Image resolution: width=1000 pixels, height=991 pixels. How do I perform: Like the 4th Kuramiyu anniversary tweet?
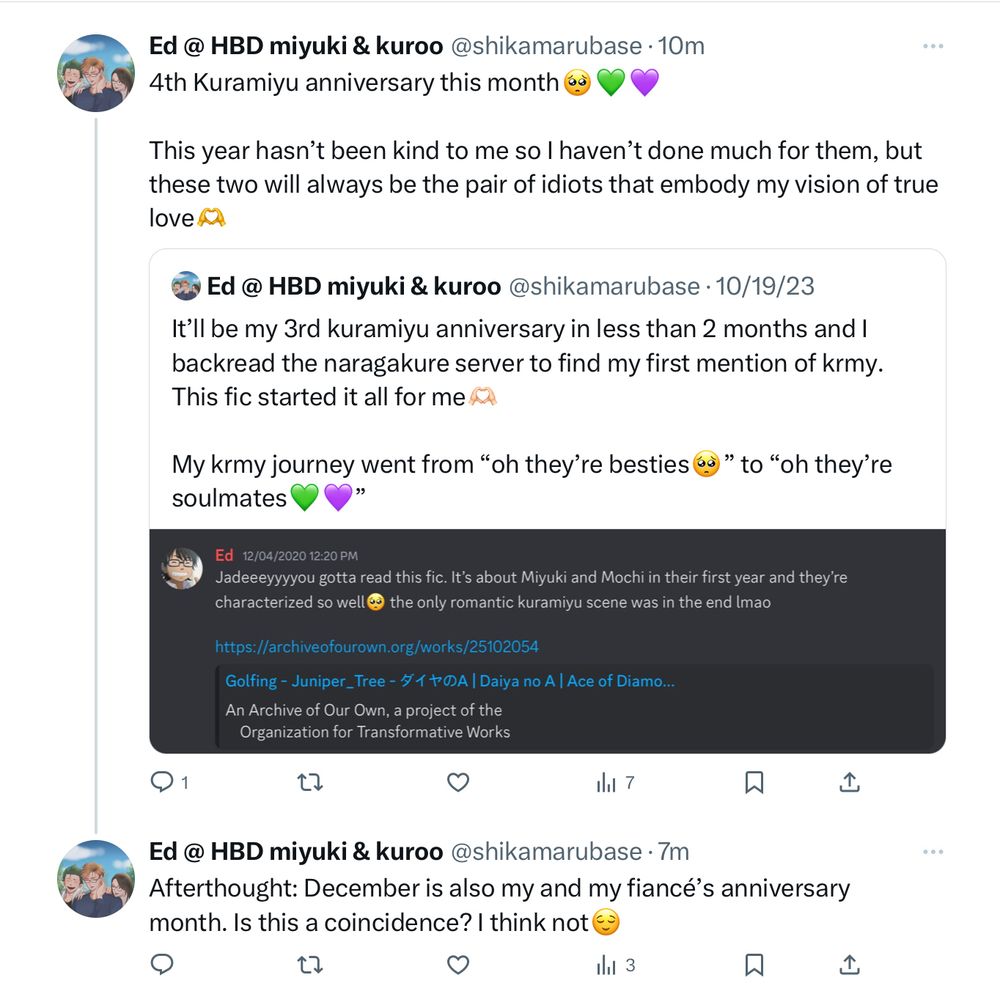coord(458,782)
